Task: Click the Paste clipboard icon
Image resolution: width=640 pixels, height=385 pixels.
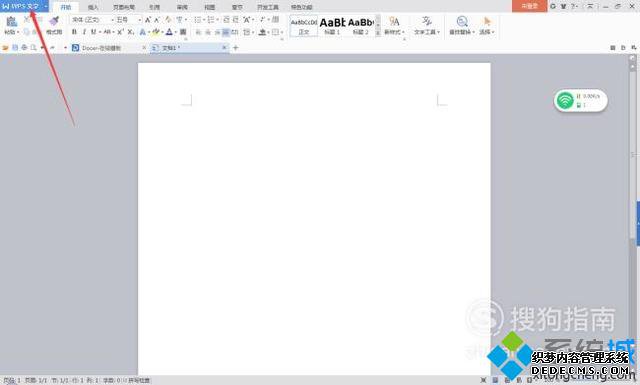Action: (11, 22)
